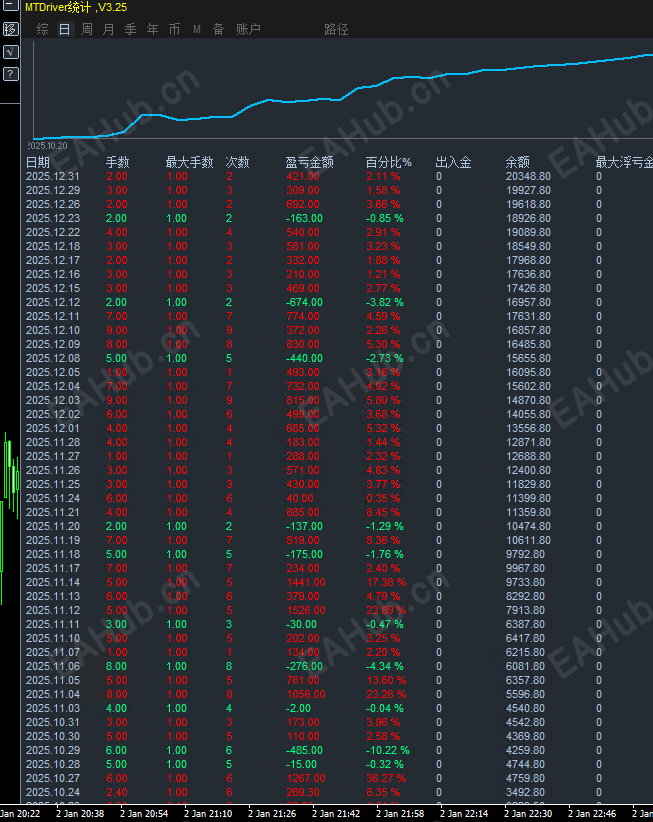Click the minus collapse icon at panel top

click(x=10, y=6)
